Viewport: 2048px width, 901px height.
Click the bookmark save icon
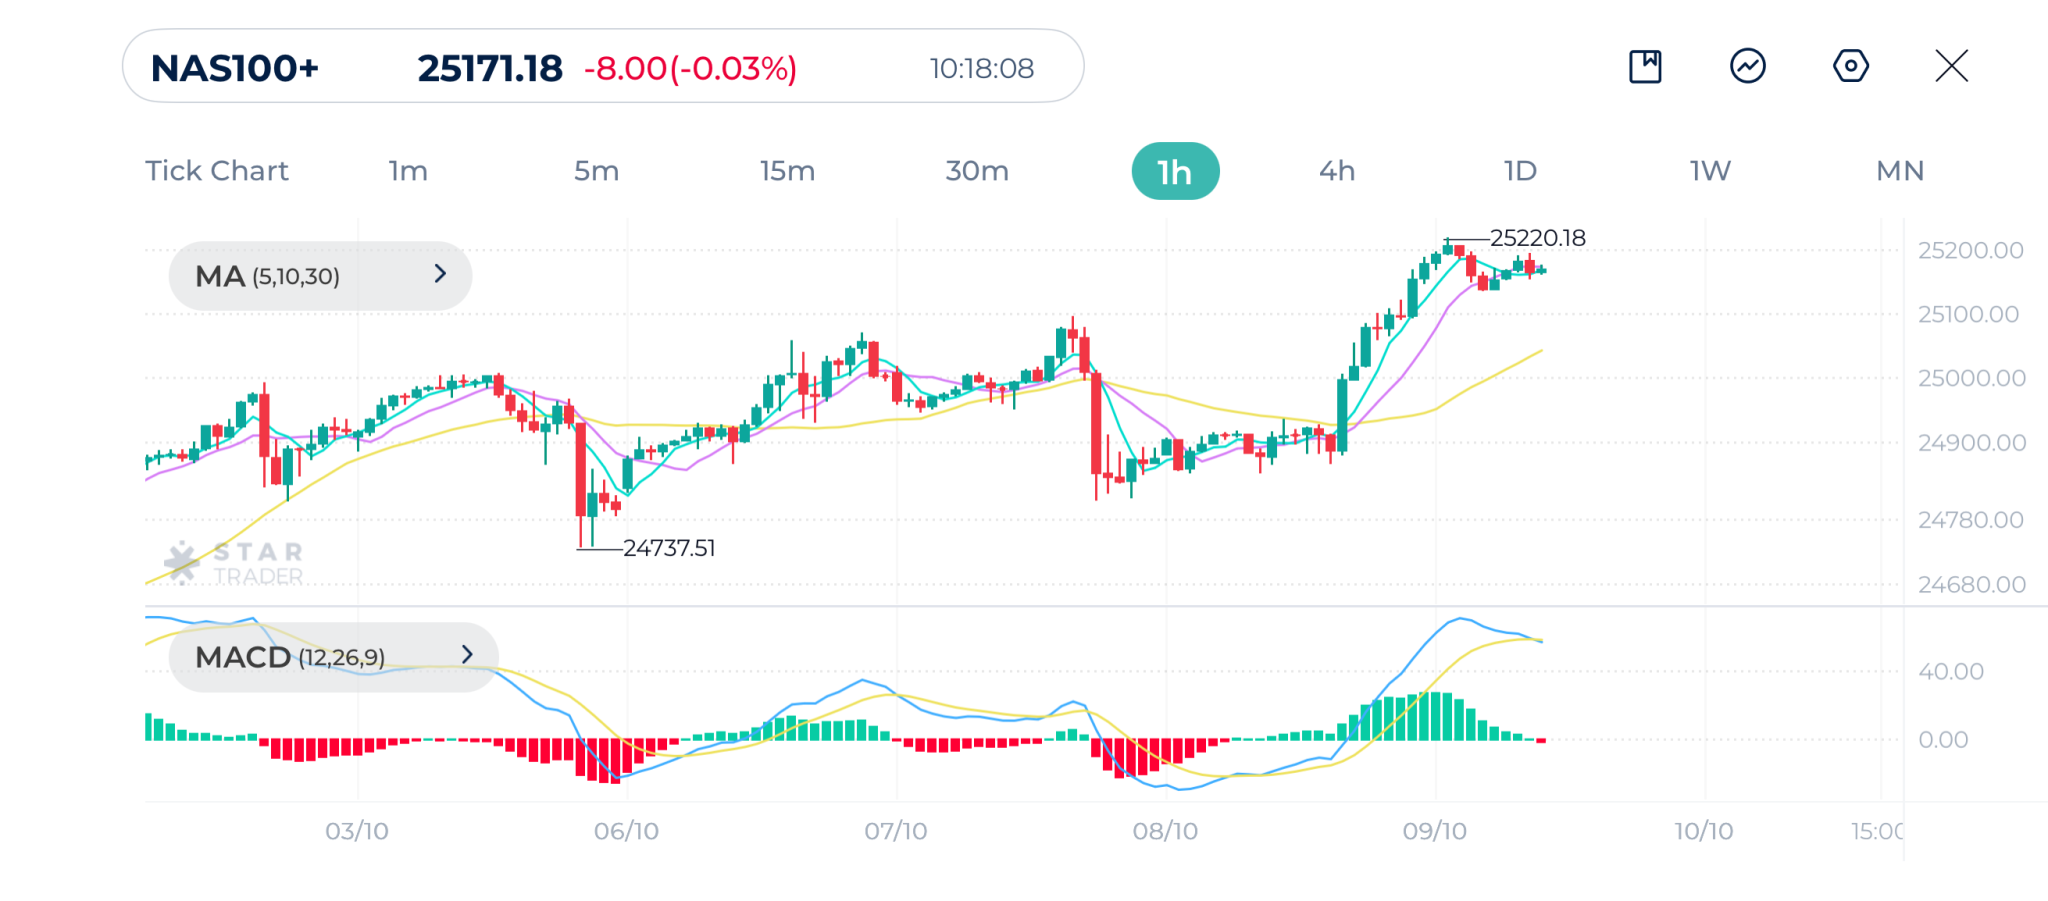(x=1645, y=67)
